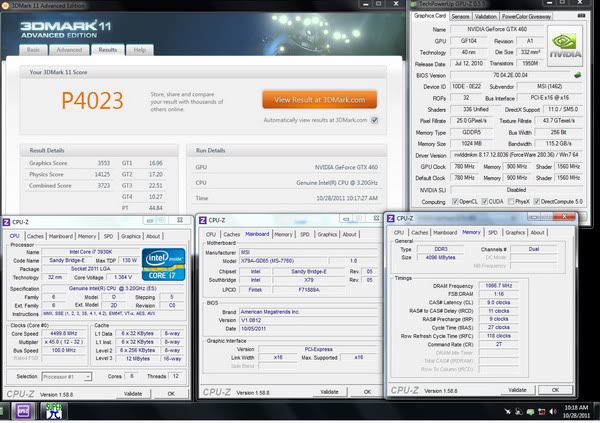Open the Help tab in 3DMark 11
The height and width of the screenshot is (423, 600).
[140, 50]
